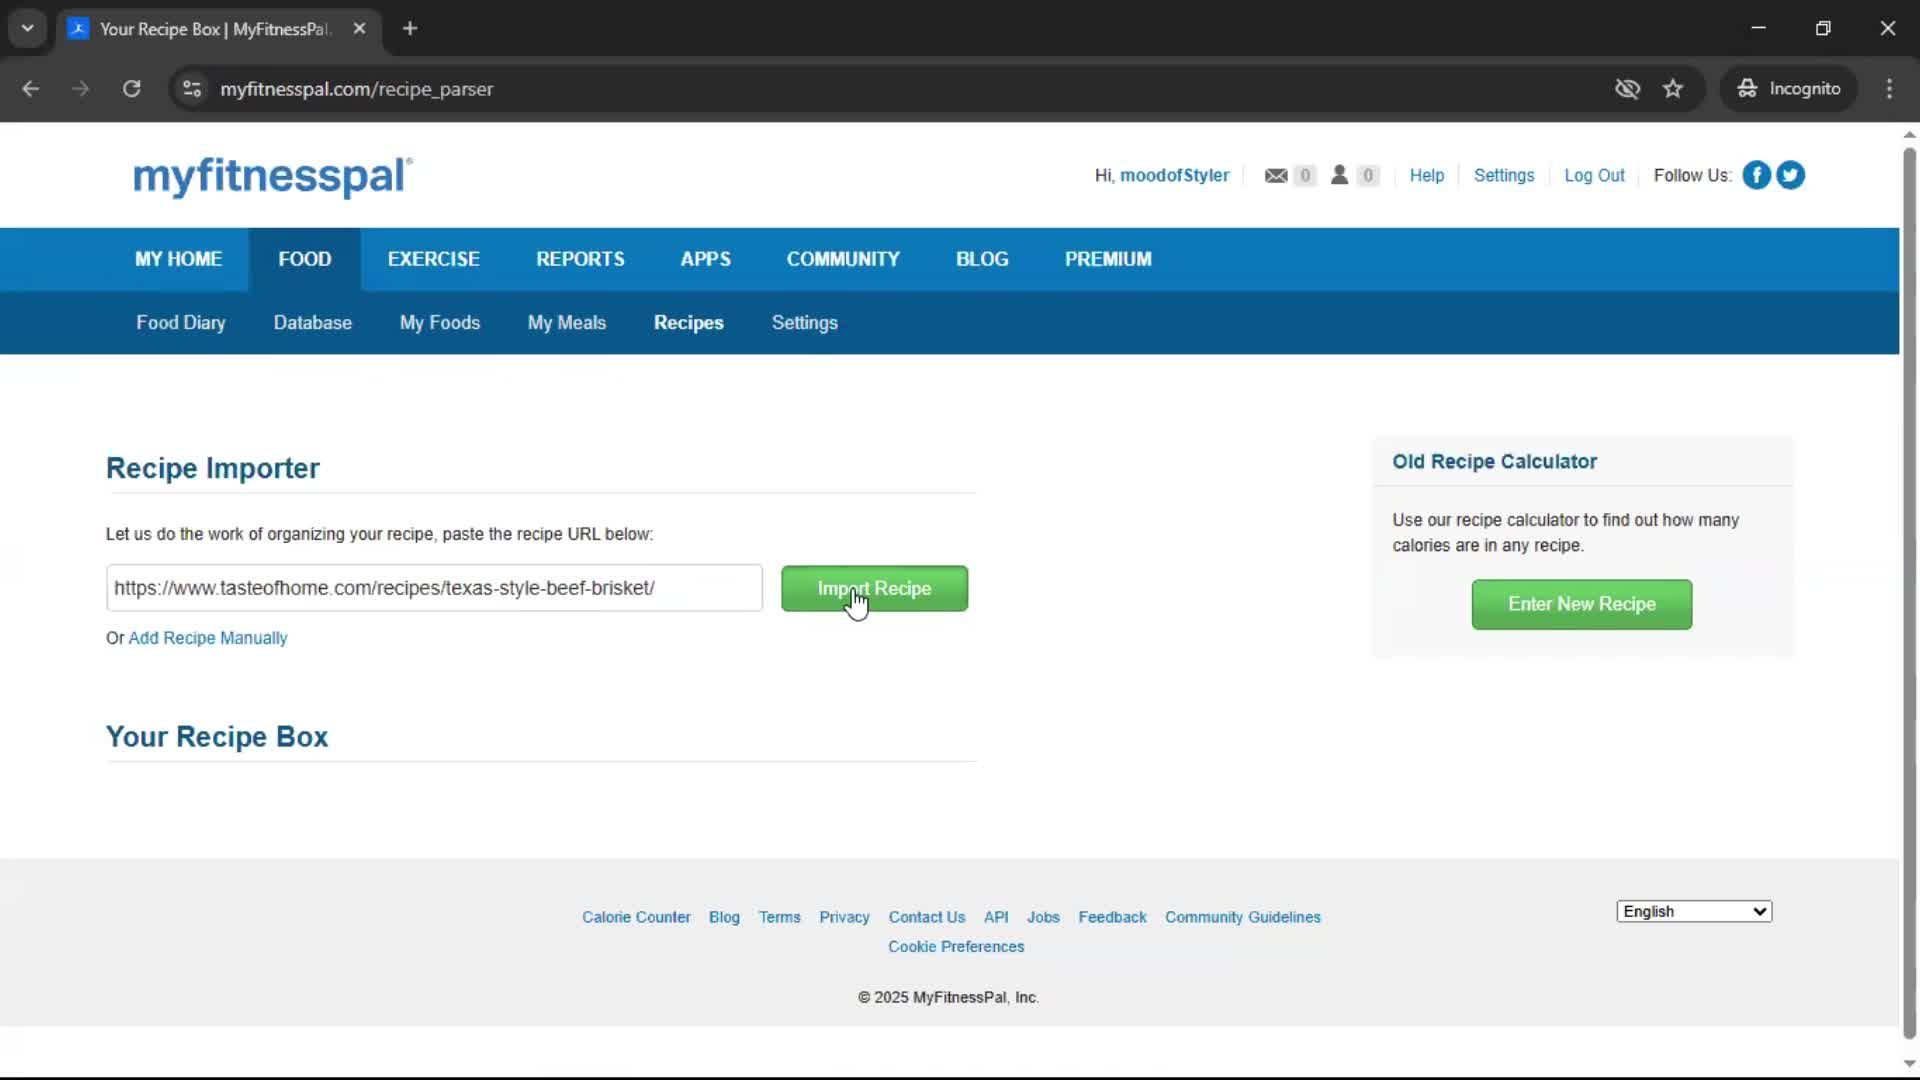This screenshot has height=1080, width=1920.
Task: Open the Blog footer link
Action: tap(724, 917)
